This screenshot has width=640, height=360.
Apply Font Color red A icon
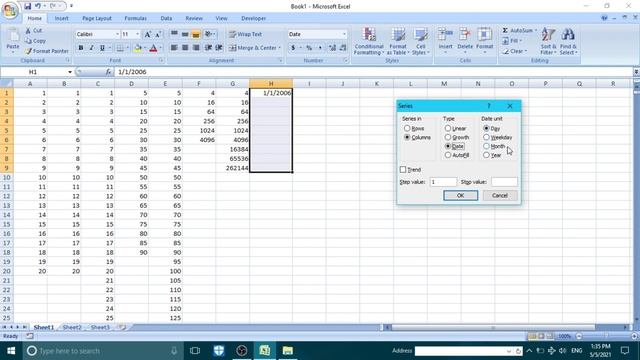153,48
